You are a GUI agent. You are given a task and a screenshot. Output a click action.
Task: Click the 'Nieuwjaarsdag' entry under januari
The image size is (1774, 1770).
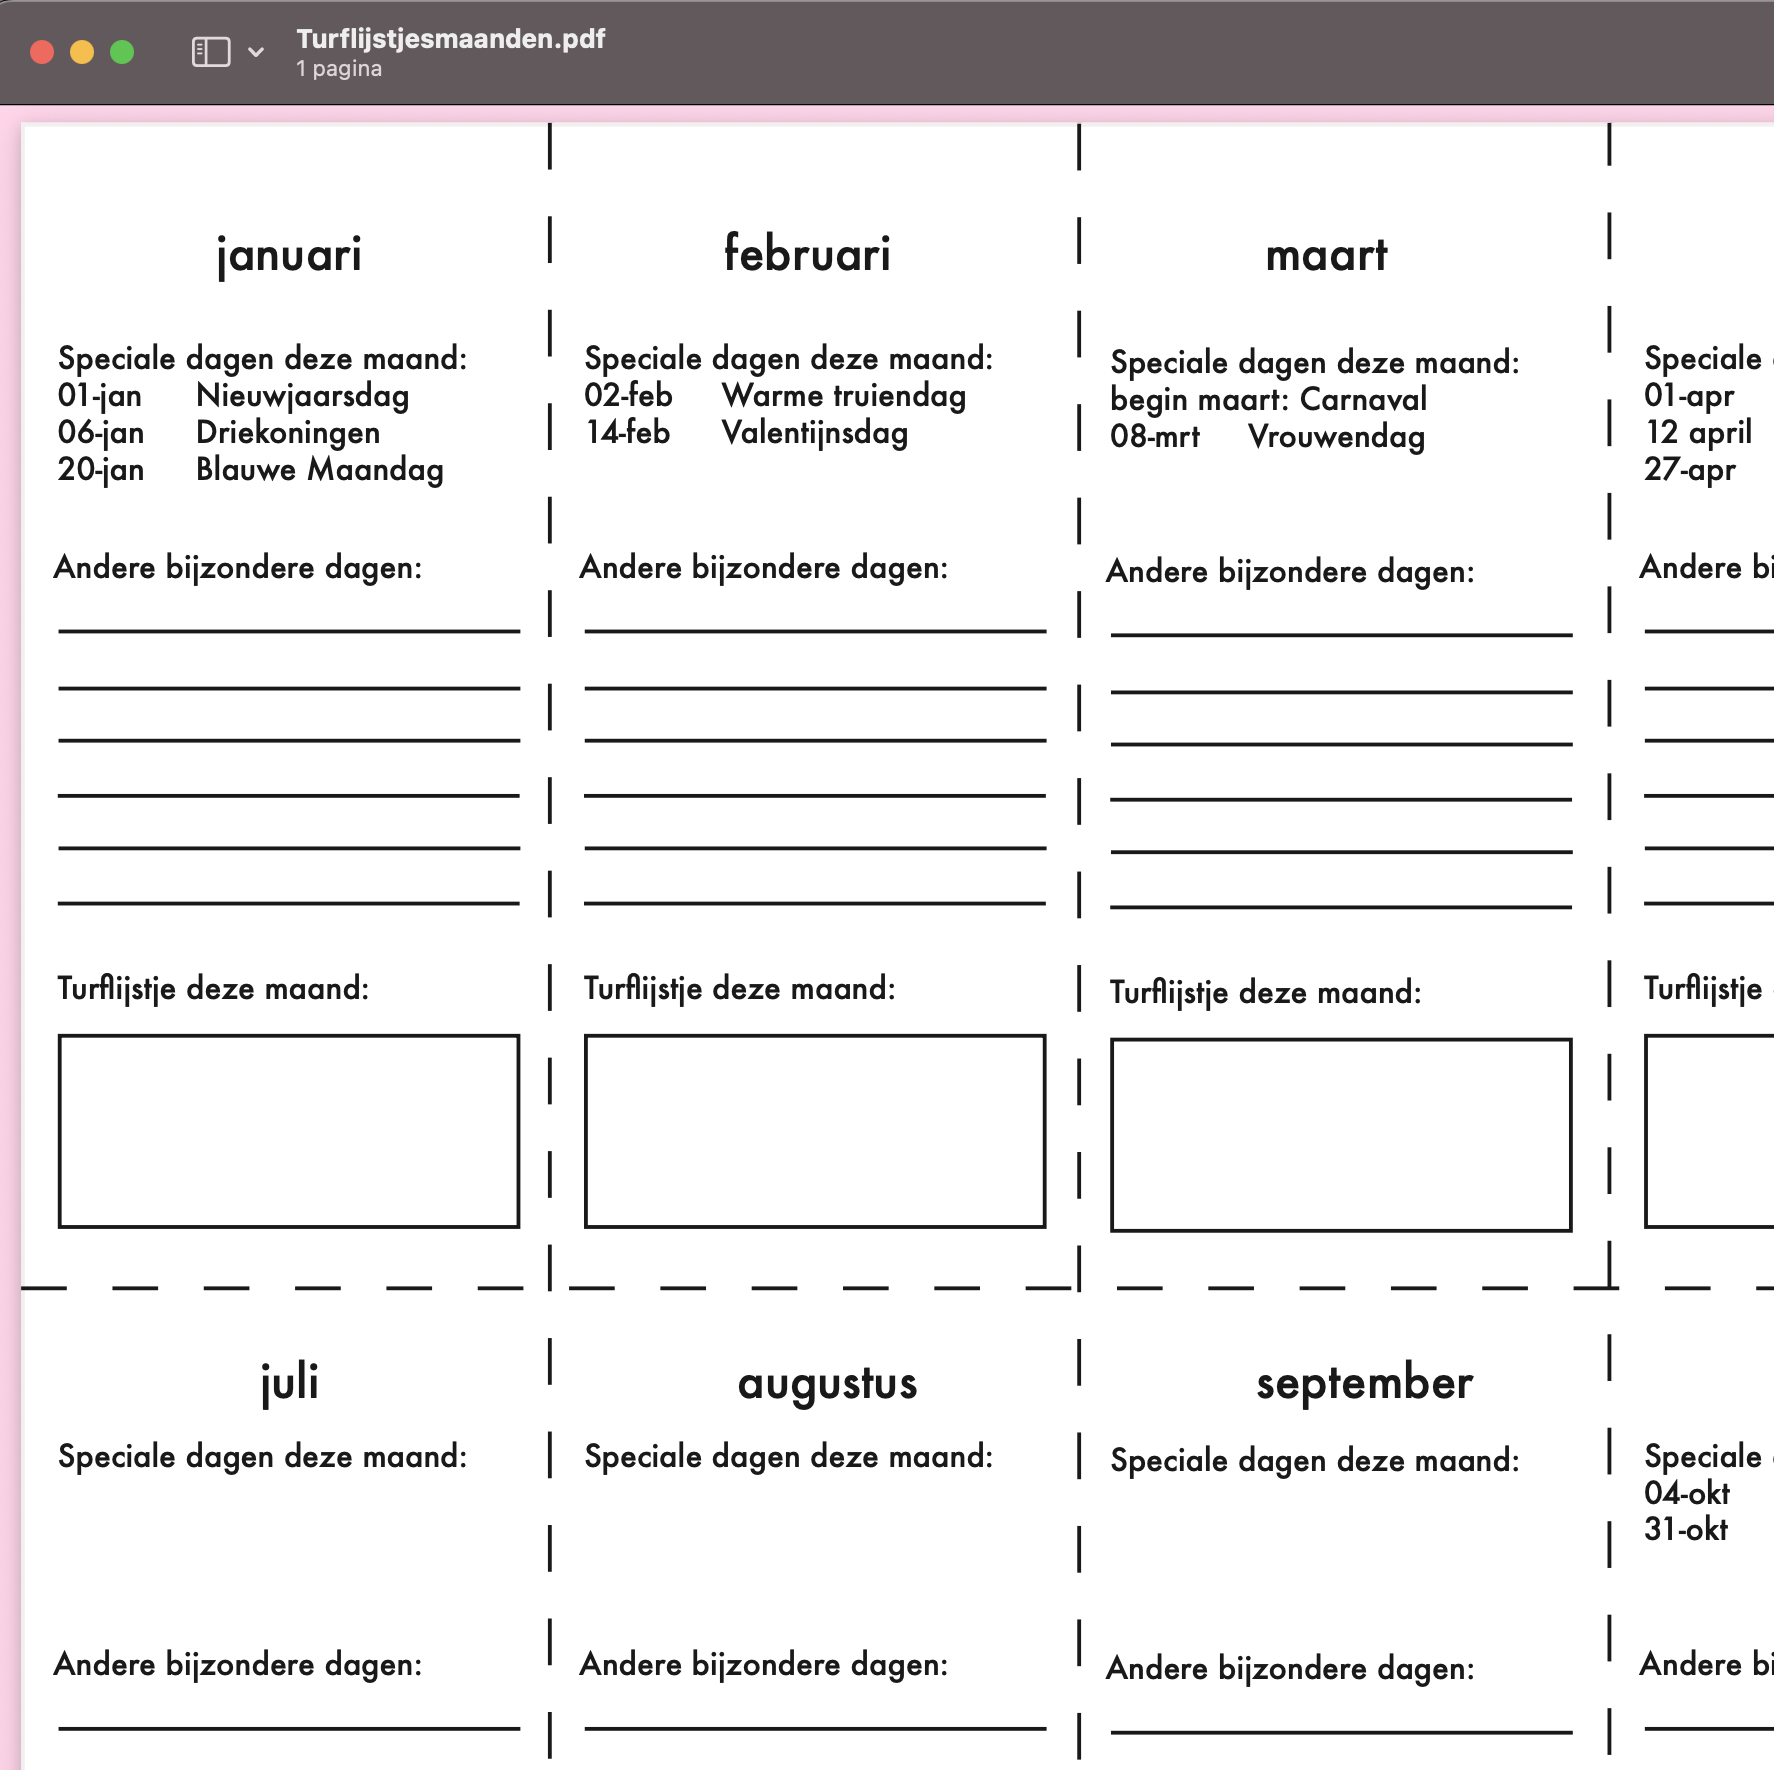302,396
